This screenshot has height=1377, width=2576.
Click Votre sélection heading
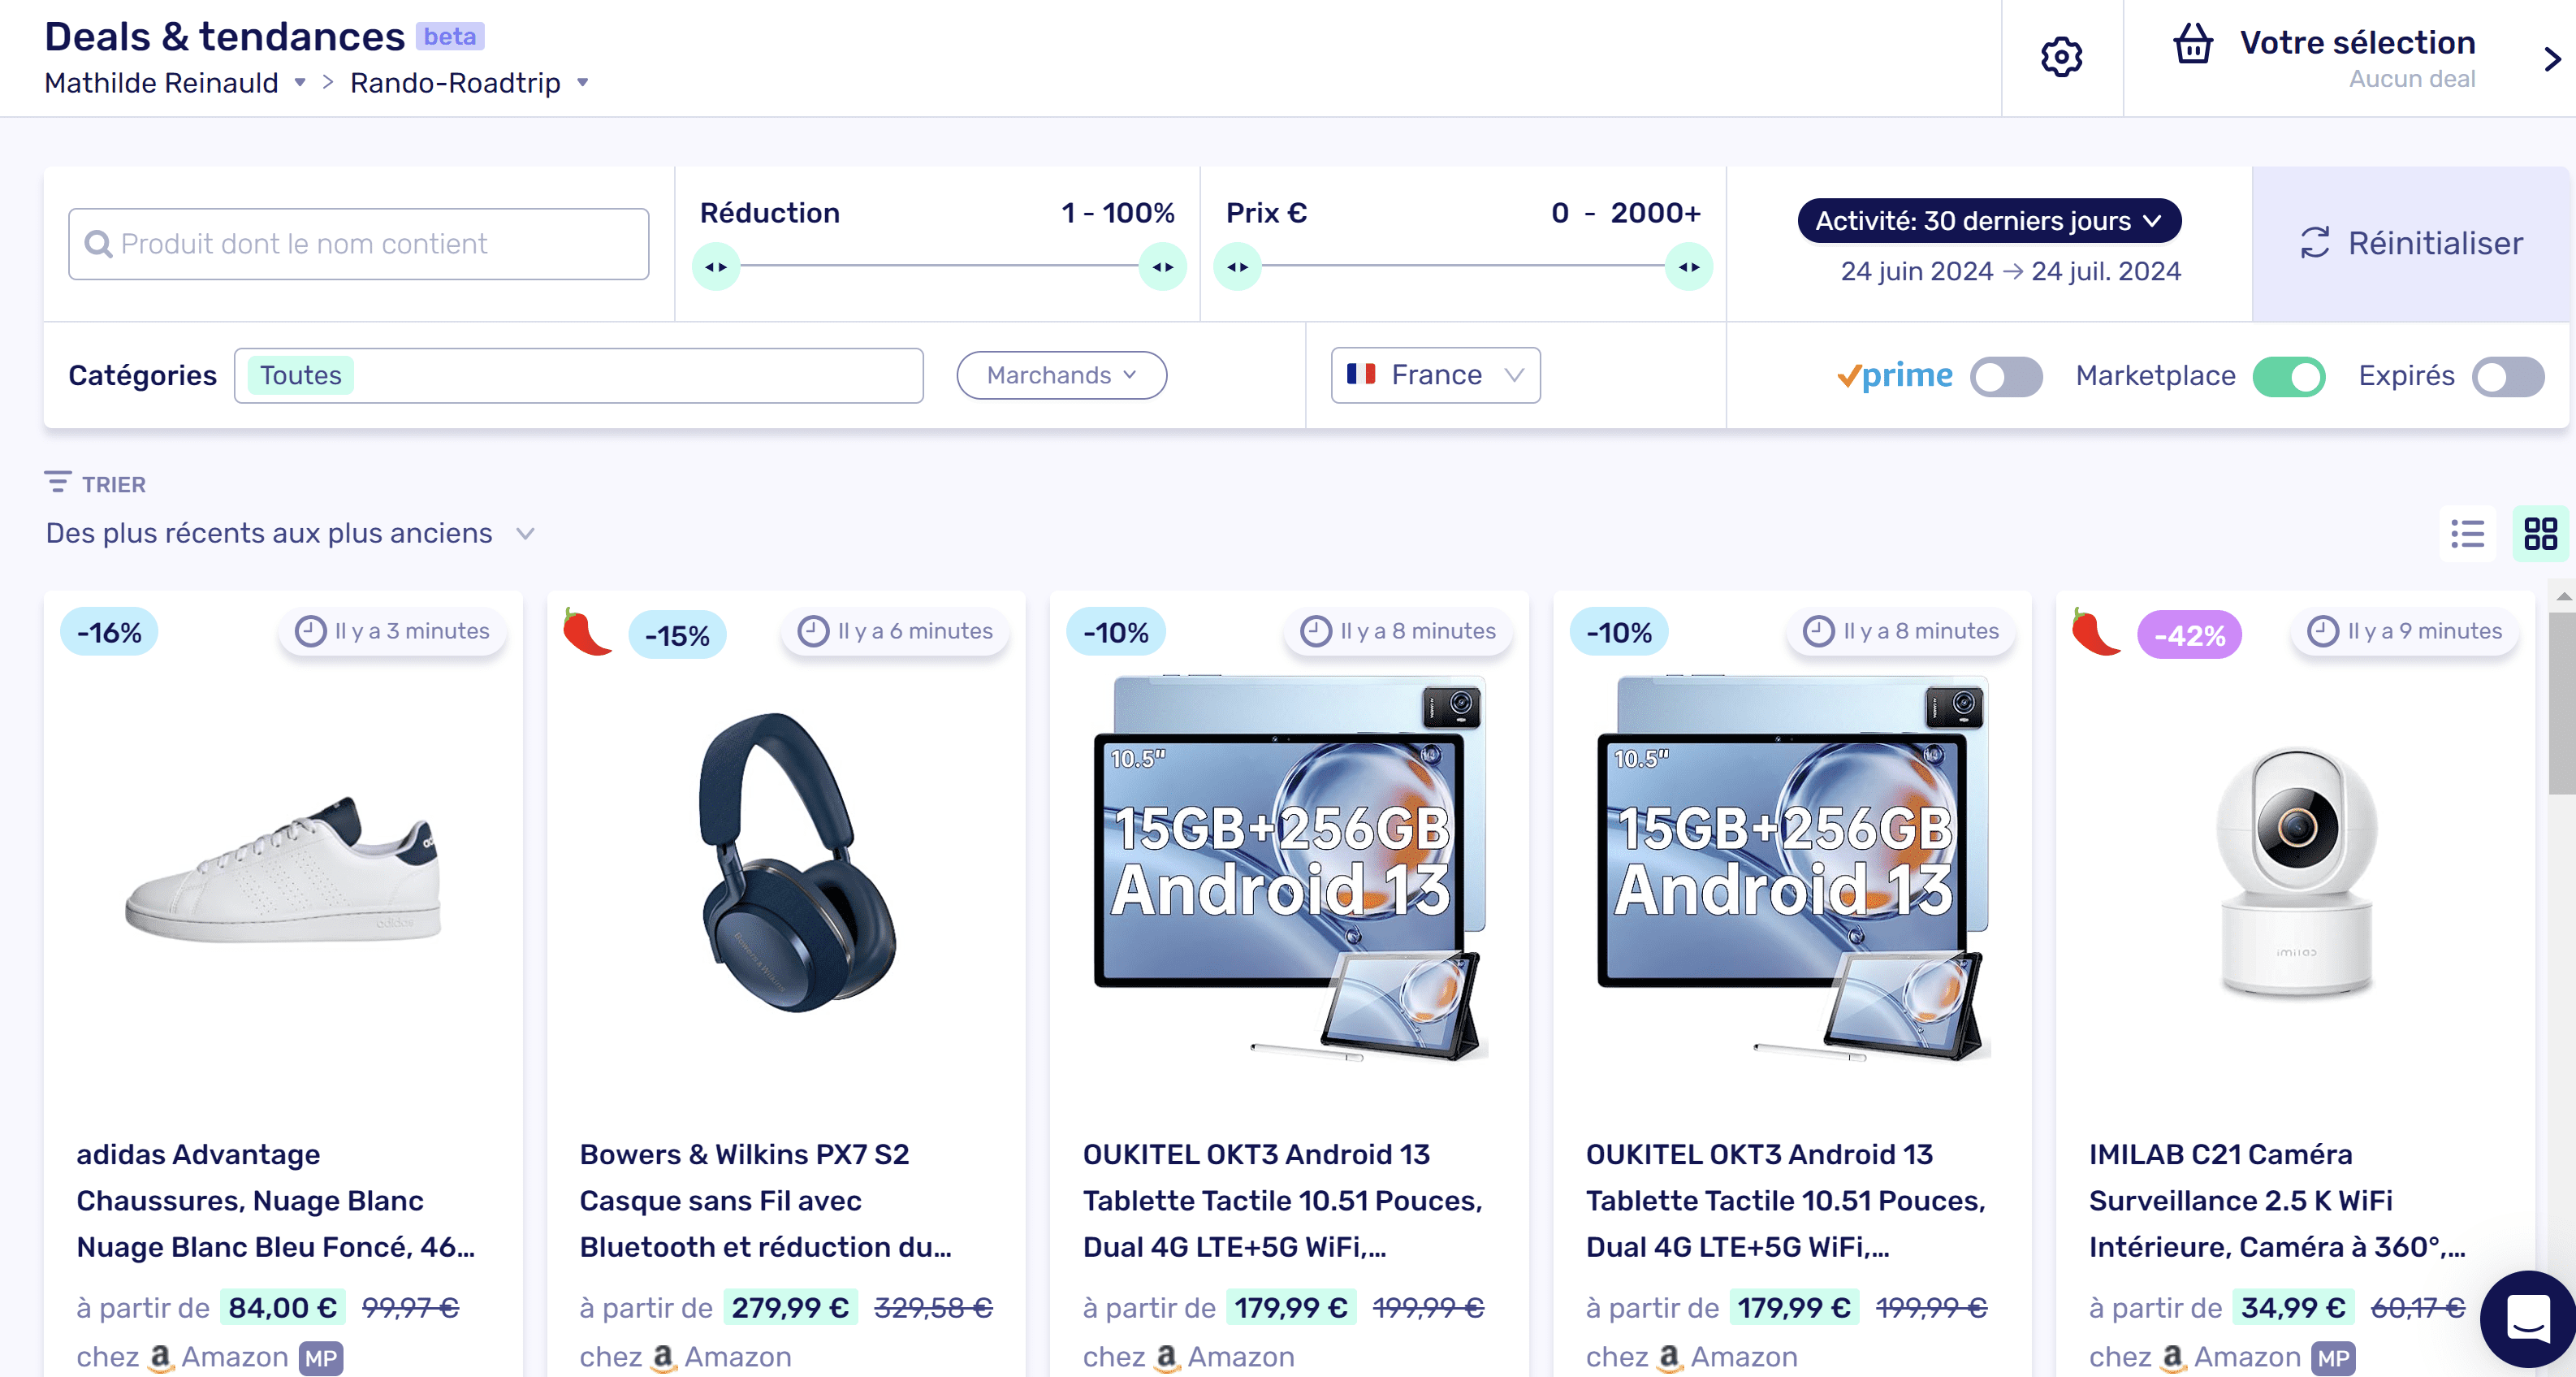click(x=2357, y=42)
